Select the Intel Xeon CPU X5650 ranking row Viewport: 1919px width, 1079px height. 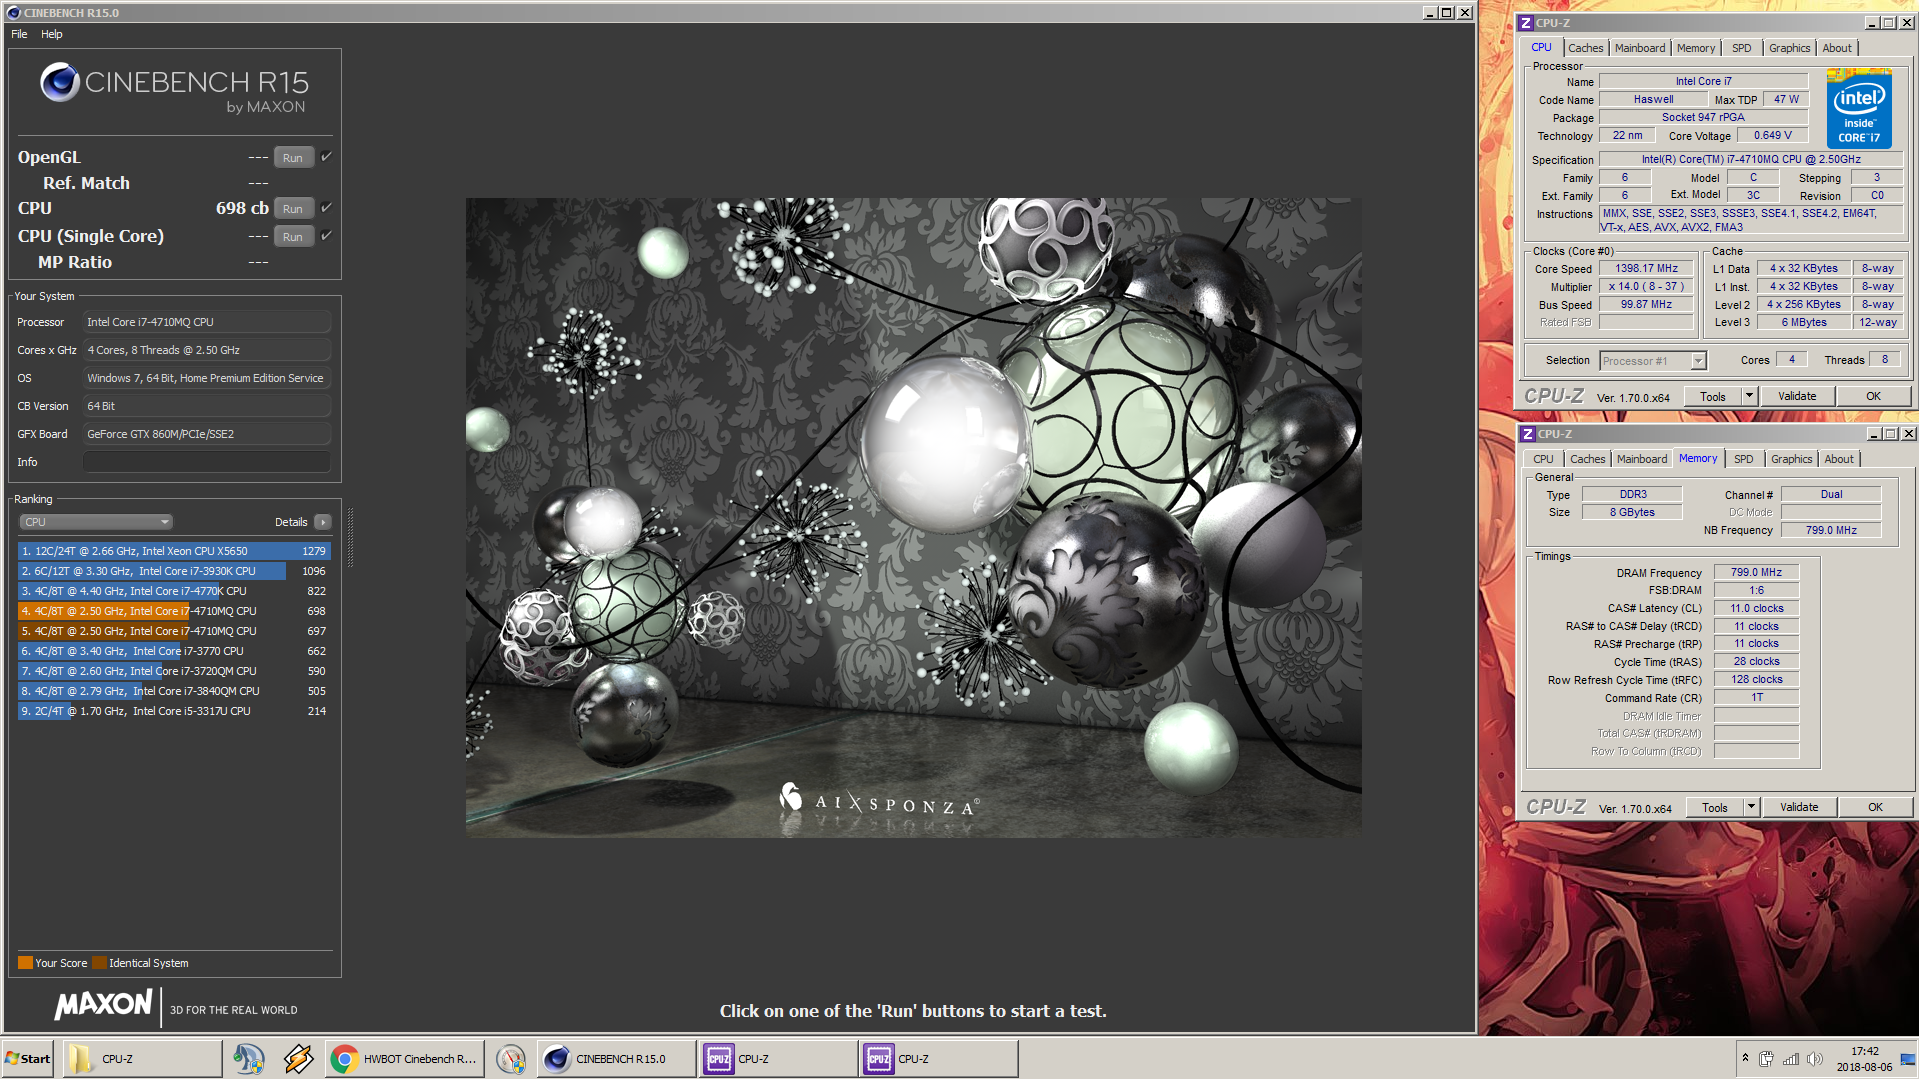[172, 551]
